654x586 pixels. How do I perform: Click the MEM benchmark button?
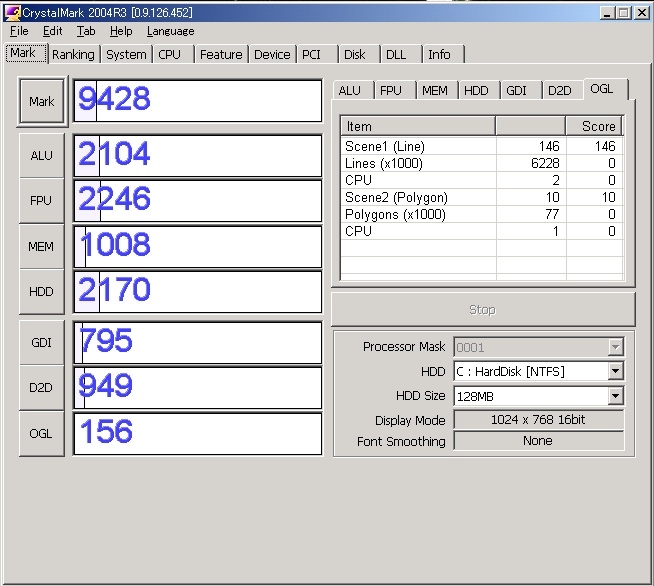tap(42, 246)
